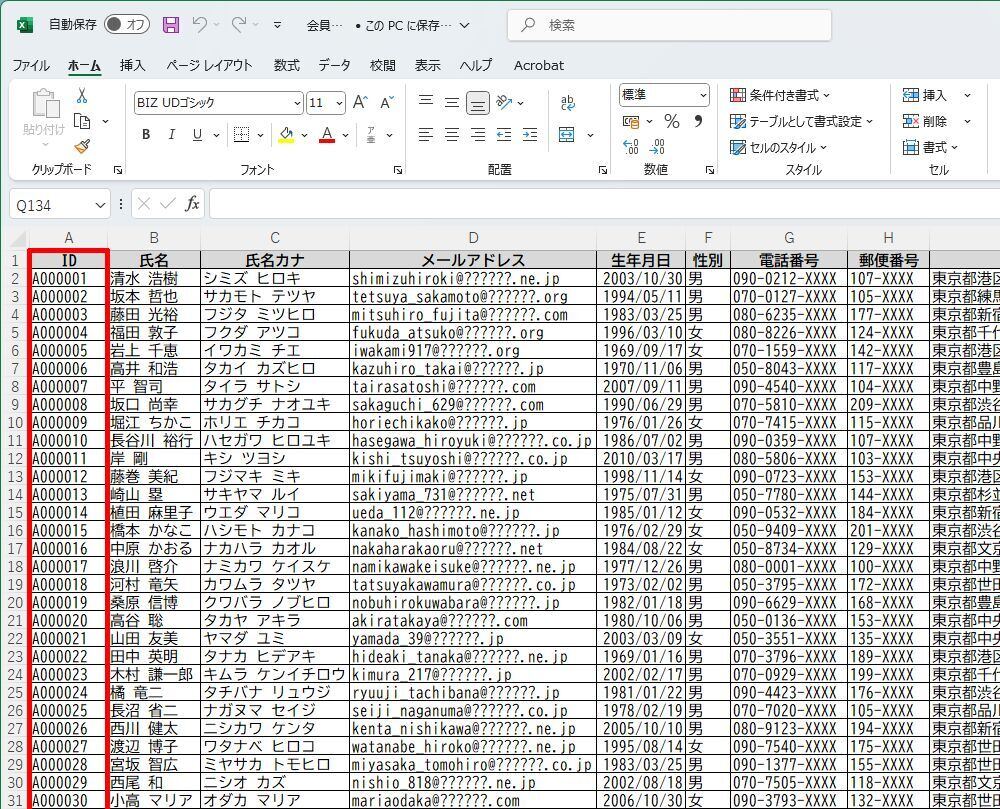Apply Bold formatting
The height and width of the screenshot is (809, 1000).
pyautogui.click(x=146, y=135)
